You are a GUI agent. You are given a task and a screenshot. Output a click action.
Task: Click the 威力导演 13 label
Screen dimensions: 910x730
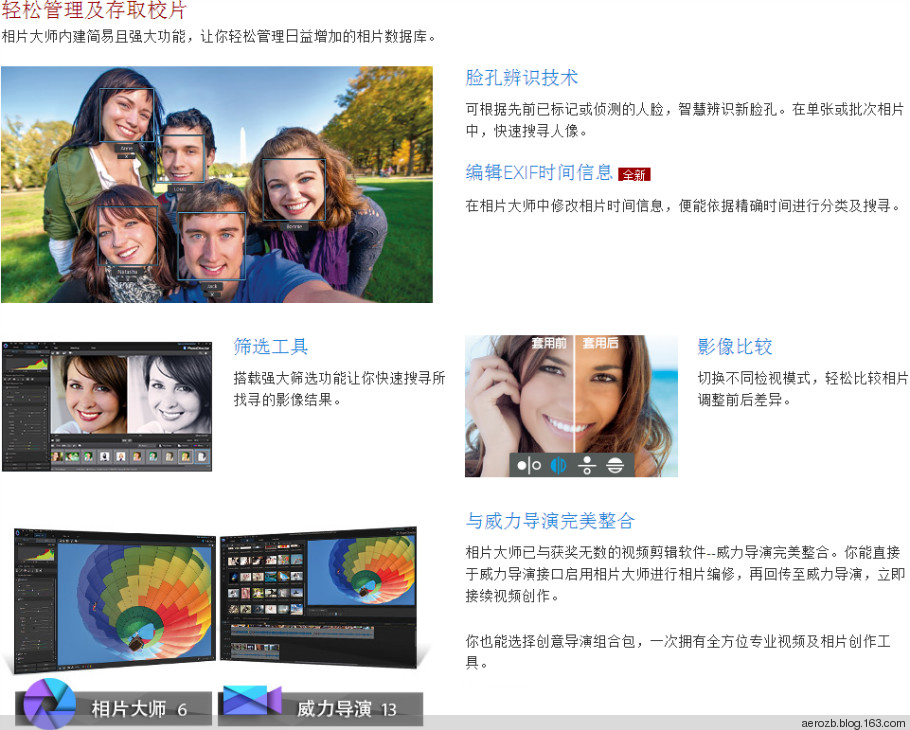346,709
